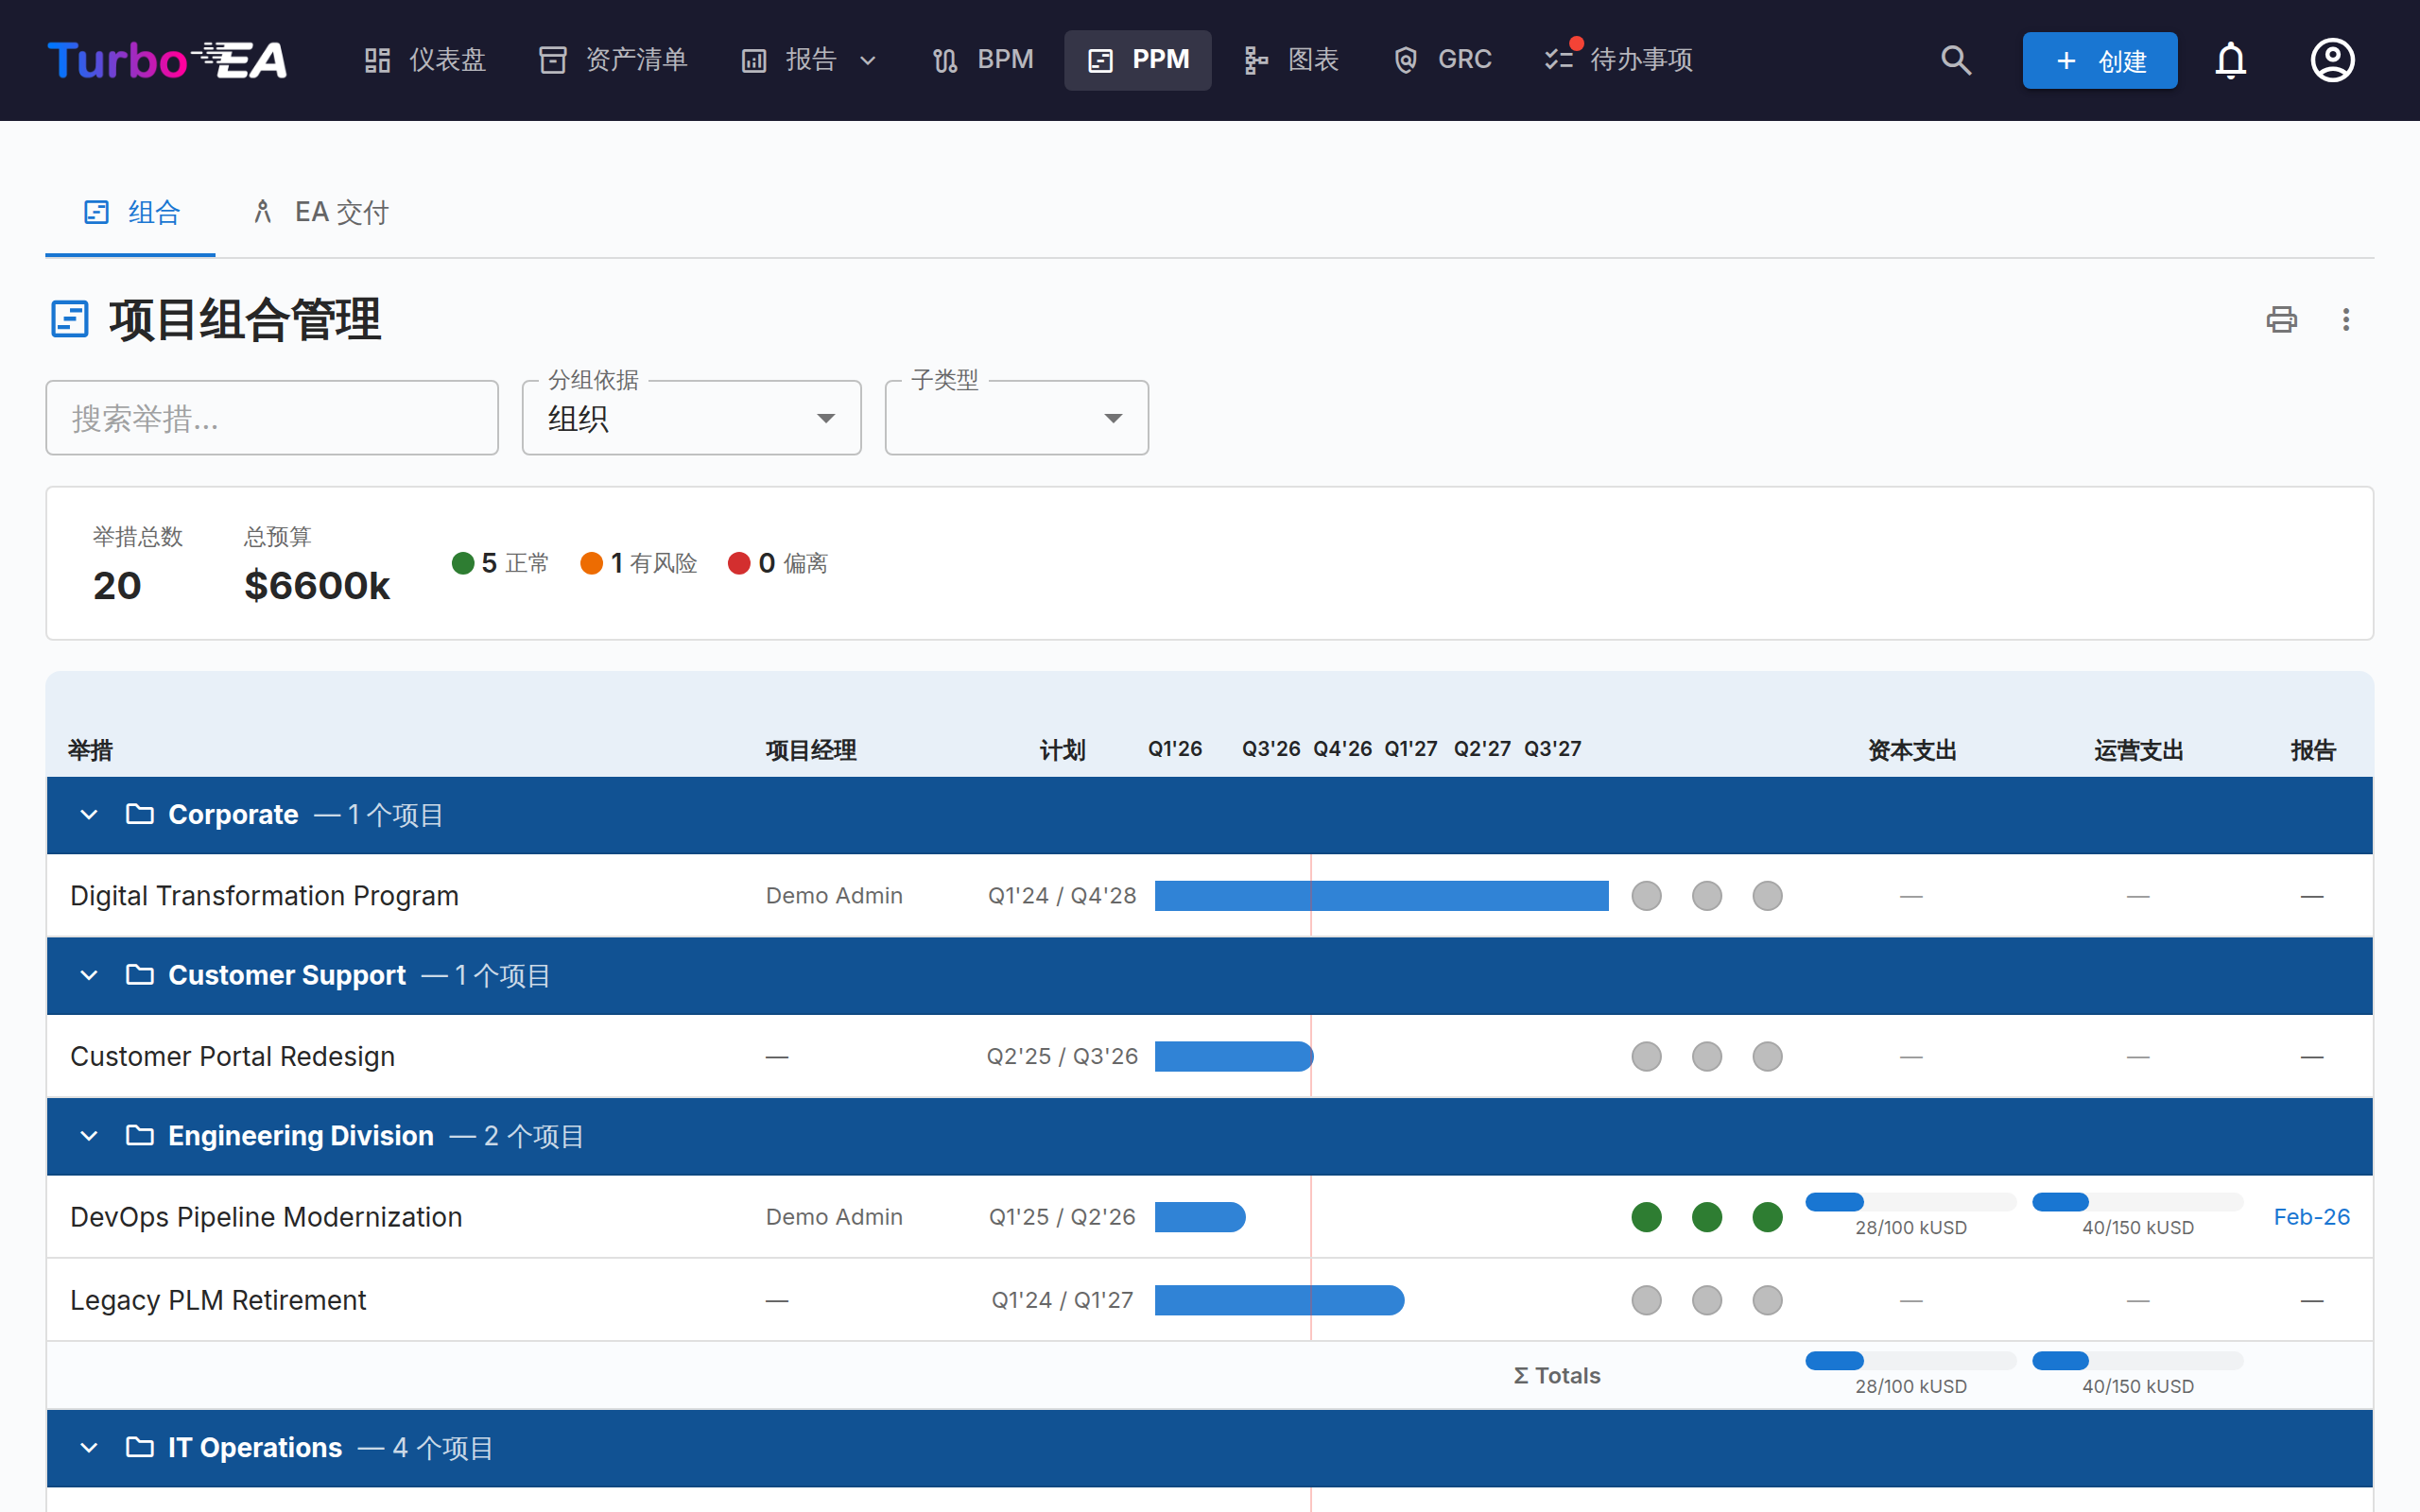Click the portfolio icon next to 项目组合管理 title
This screenshot has width=2420, height=1512.
tap(70, 320)
